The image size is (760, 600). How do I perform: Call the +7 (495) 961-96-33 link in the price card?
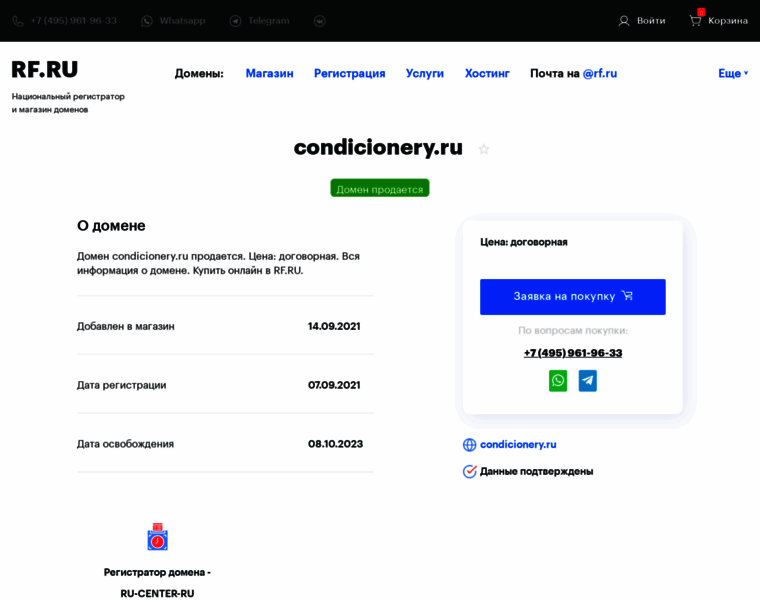point(573,353)
